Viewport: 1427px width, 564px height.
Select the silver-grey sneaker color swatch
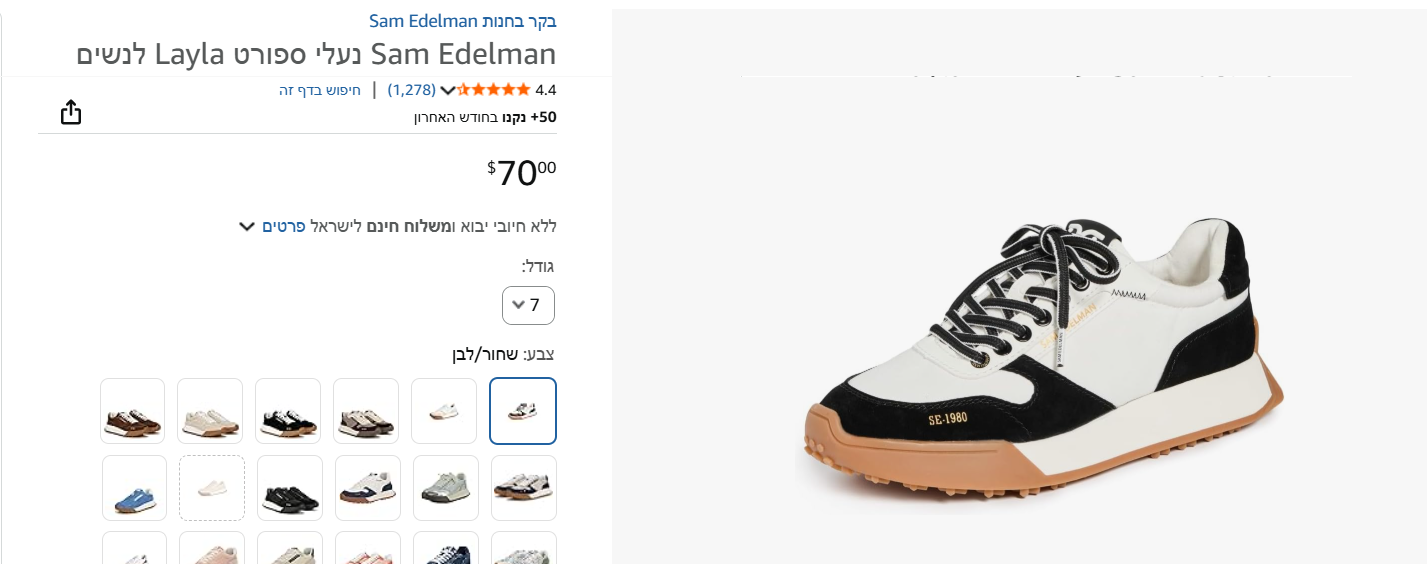tap(446, 488)
